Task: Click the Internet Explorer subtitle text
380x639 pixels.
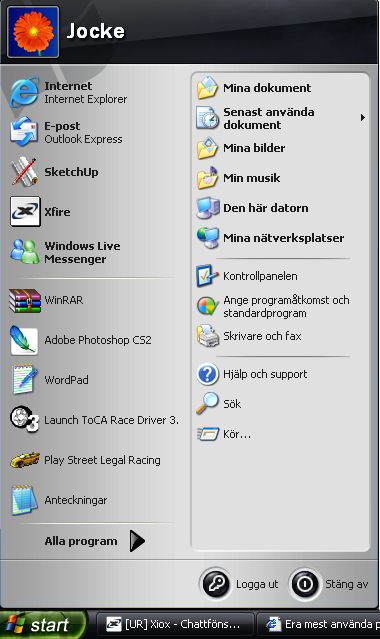Action: [86, 99]
